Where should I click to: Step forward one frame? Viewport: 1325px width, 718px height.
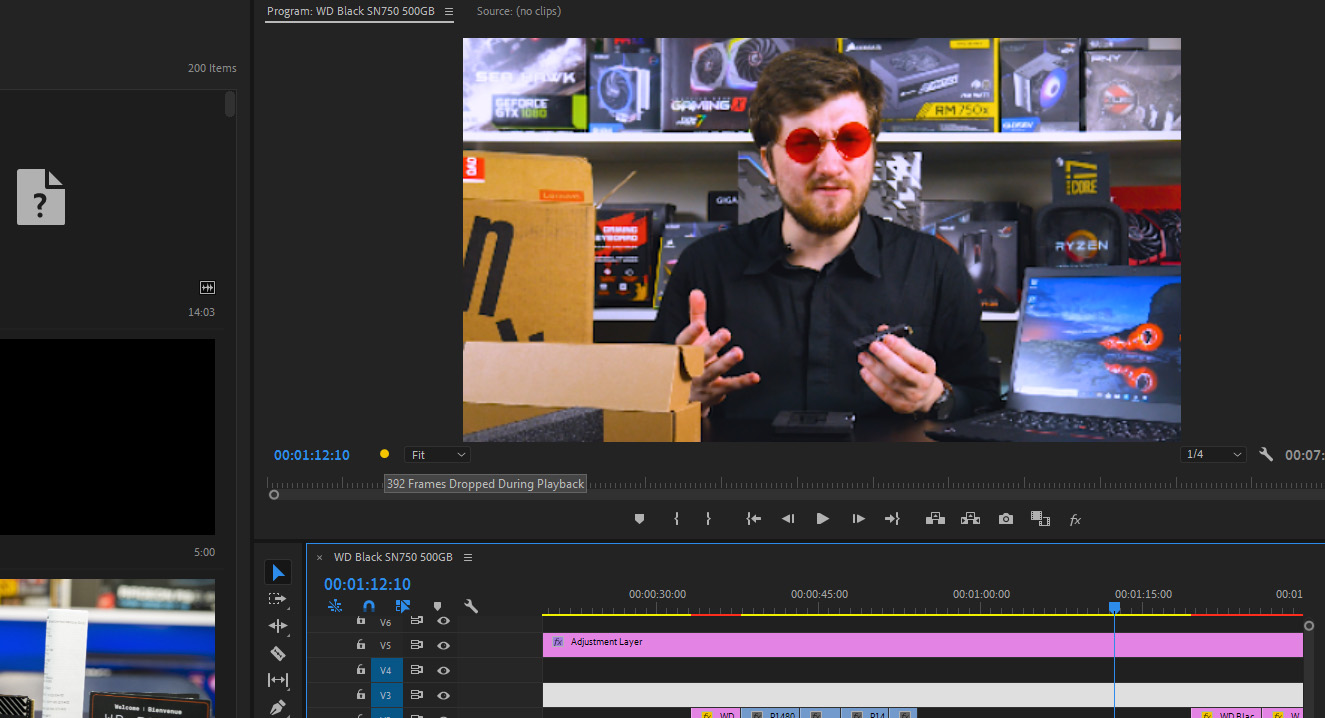pyautogui.click(x=858, y=519)
